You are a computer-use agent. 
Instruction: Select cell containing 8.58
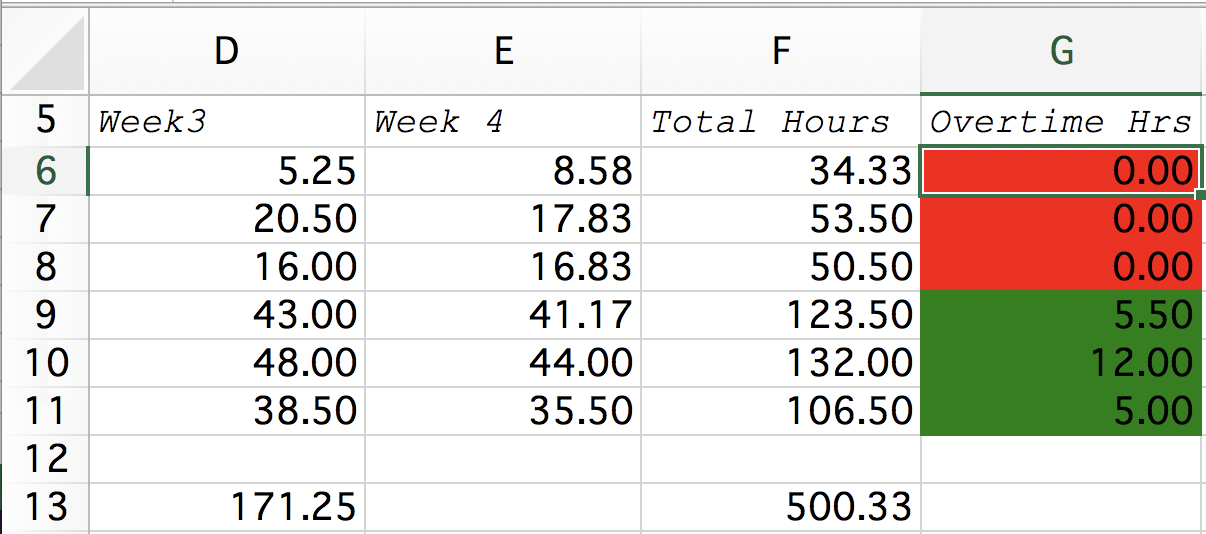[x=503, y=171]
